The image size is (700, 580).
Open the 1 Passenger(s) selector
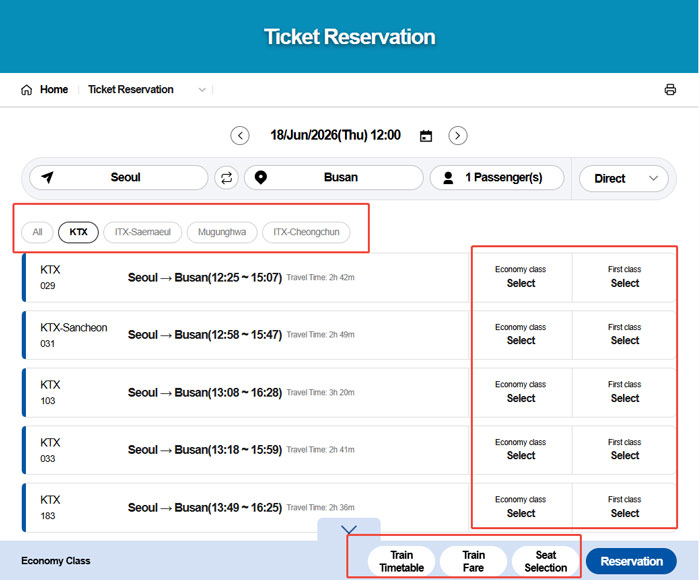[497, 178]
